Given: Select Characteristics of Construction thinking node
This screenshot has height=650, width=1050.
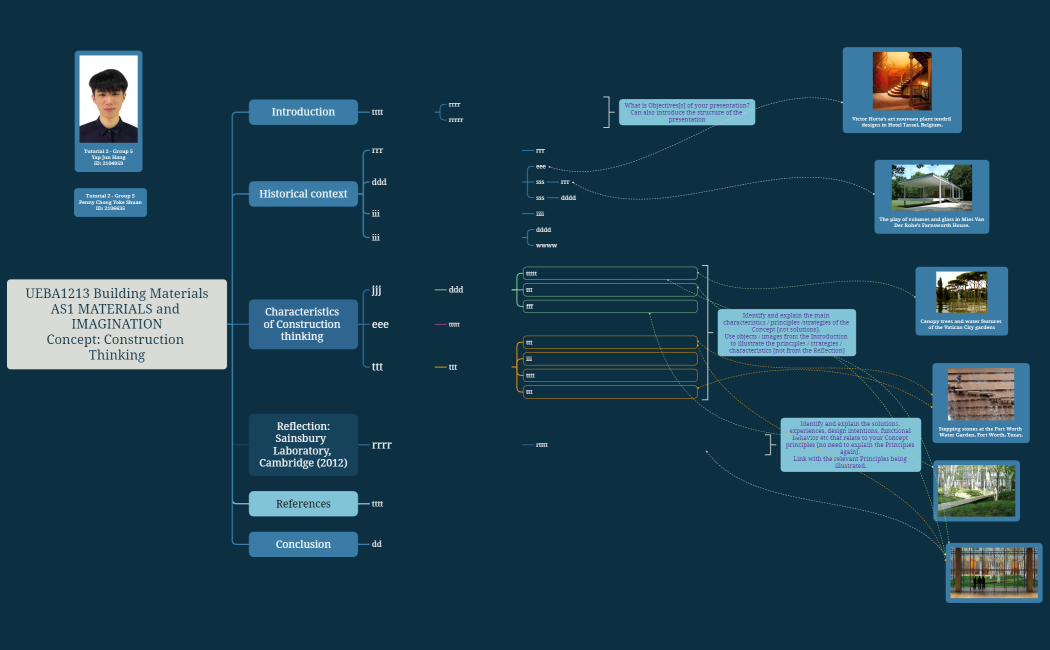Looking at the screenshot, I should coord(302,324).
